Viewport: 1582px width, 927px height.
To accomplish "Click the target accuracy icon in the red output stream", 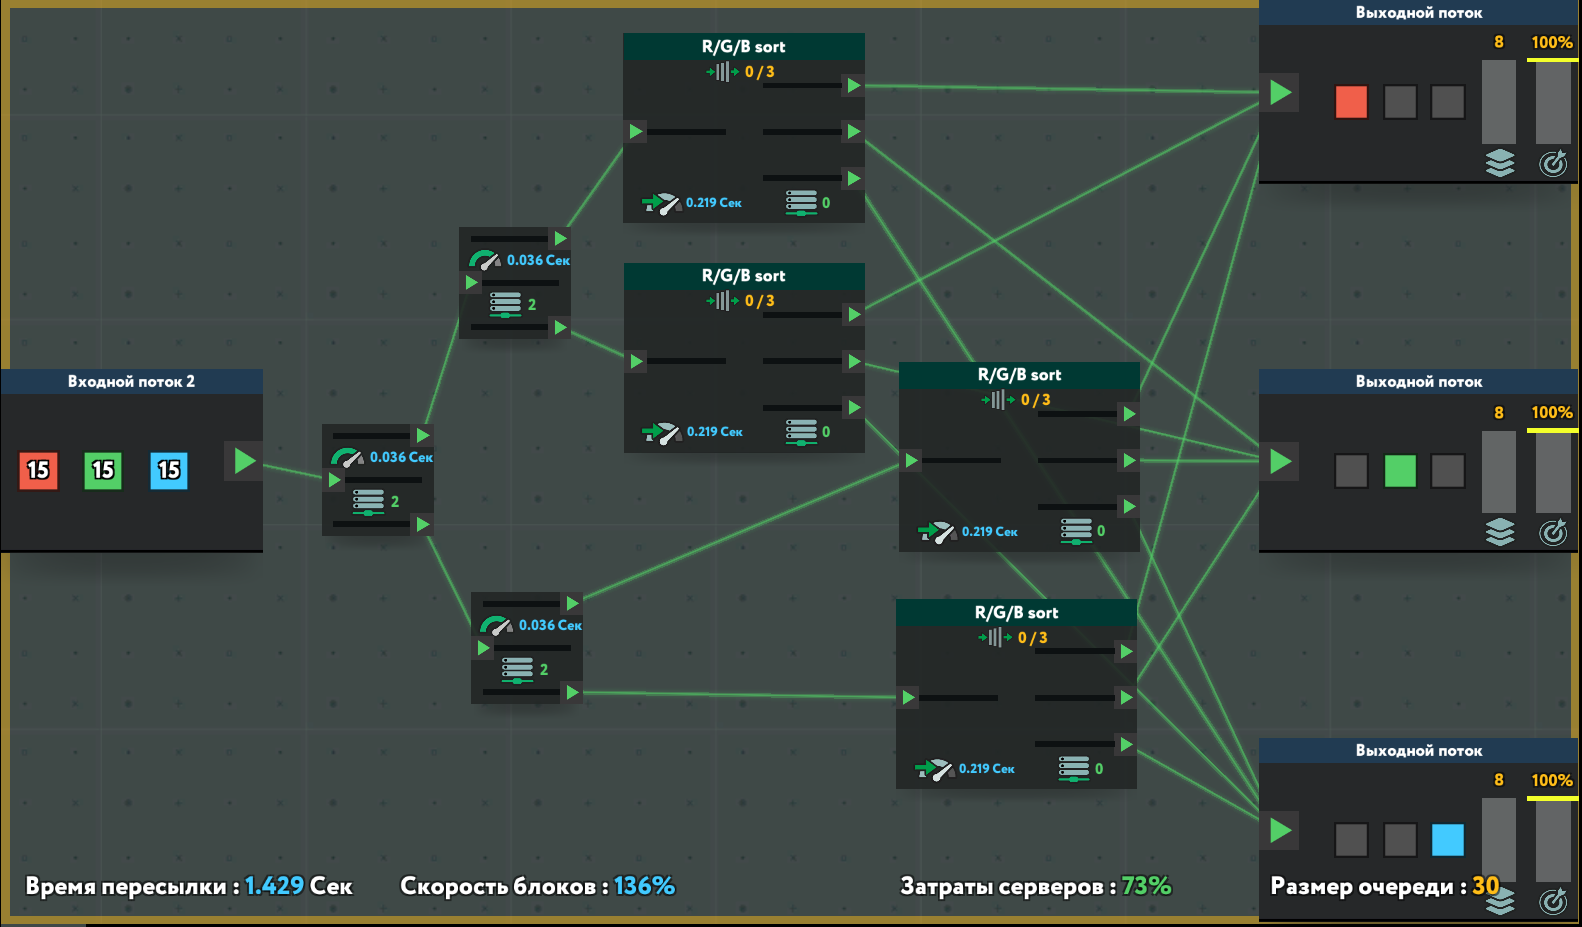I will [1553, 163].
